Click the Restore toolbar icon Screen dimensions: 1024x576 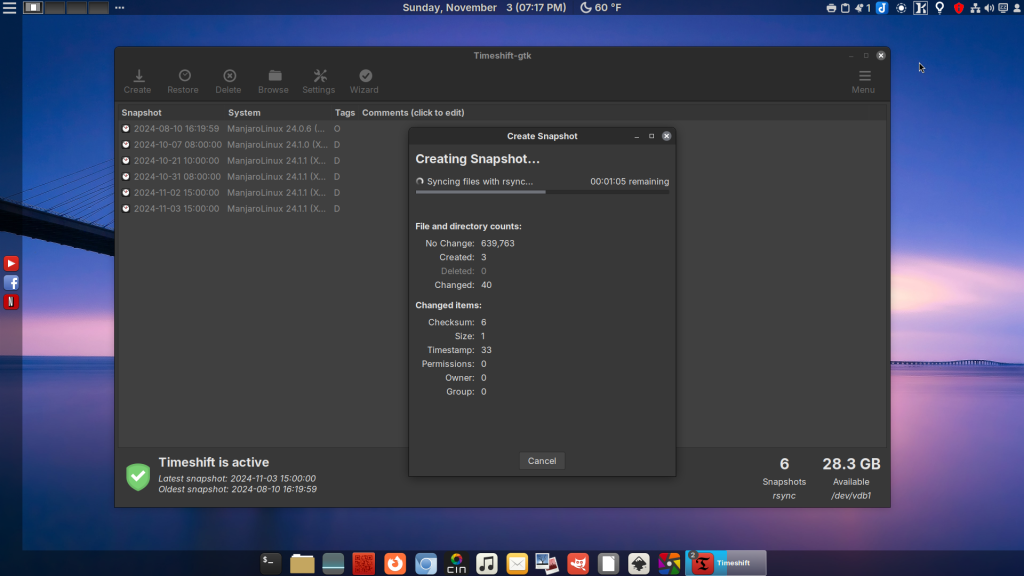tap(183, 81)
